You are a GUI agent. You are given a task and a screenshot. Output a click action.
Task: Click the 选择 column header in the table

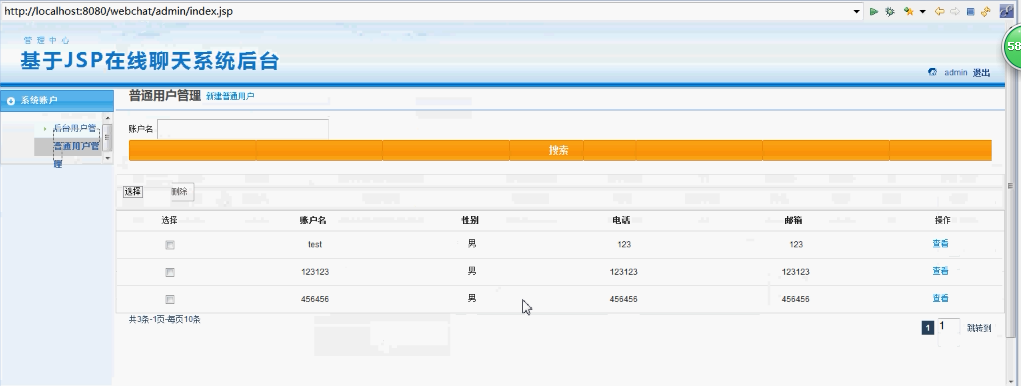pos(169,220)
